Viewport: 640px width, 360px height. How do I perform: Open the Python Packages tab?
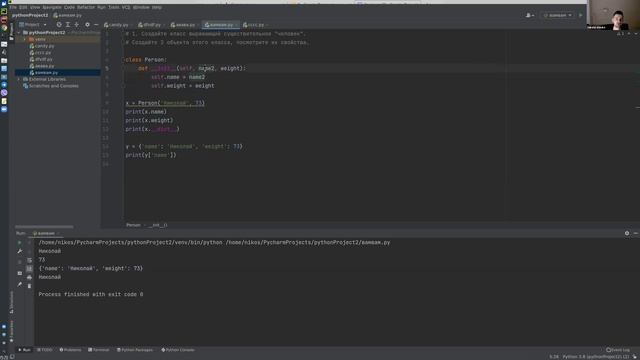coord(135,350)
